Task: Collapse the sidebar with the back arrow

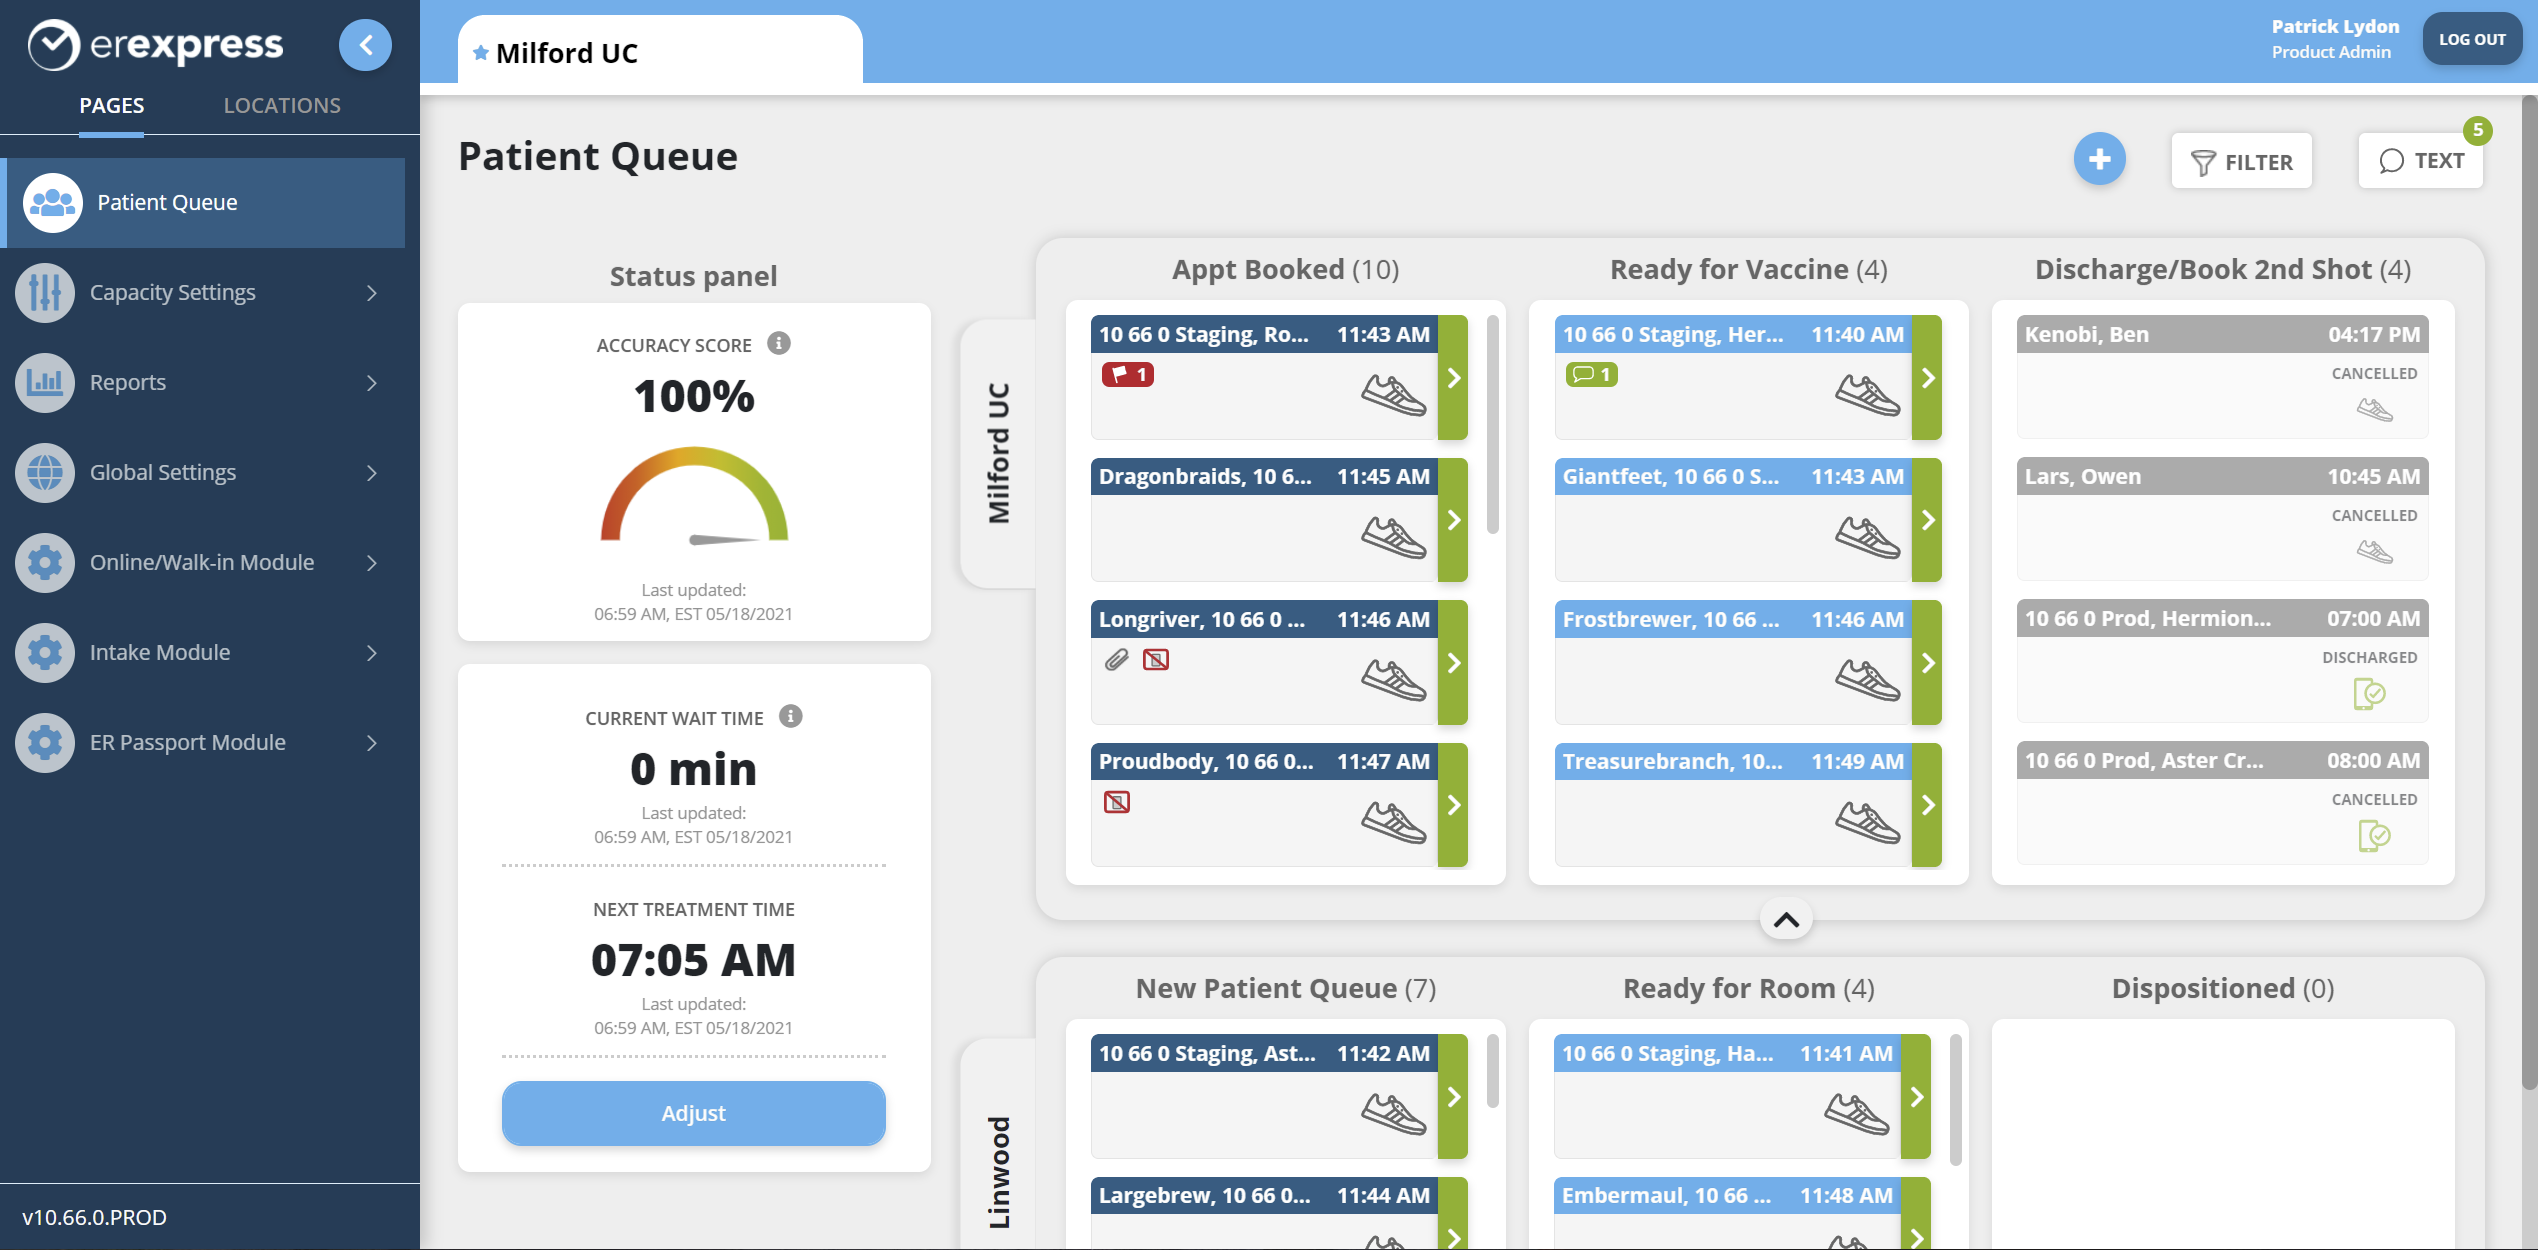Action: point(365,45)
